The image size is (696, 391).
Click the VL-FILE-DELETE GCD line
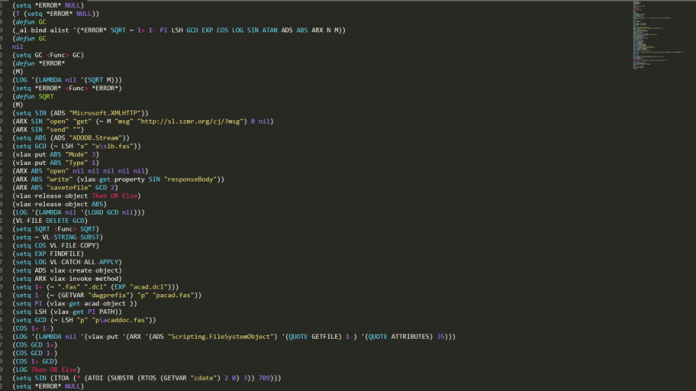click(50, 221)
